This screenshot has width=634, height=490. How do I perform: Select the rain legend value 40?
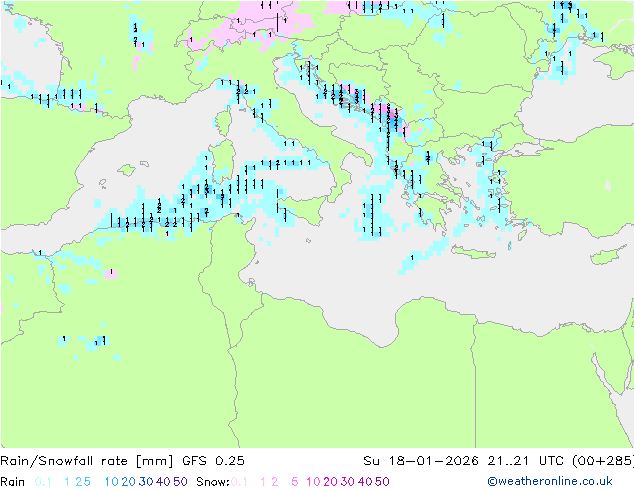[163, 482]
